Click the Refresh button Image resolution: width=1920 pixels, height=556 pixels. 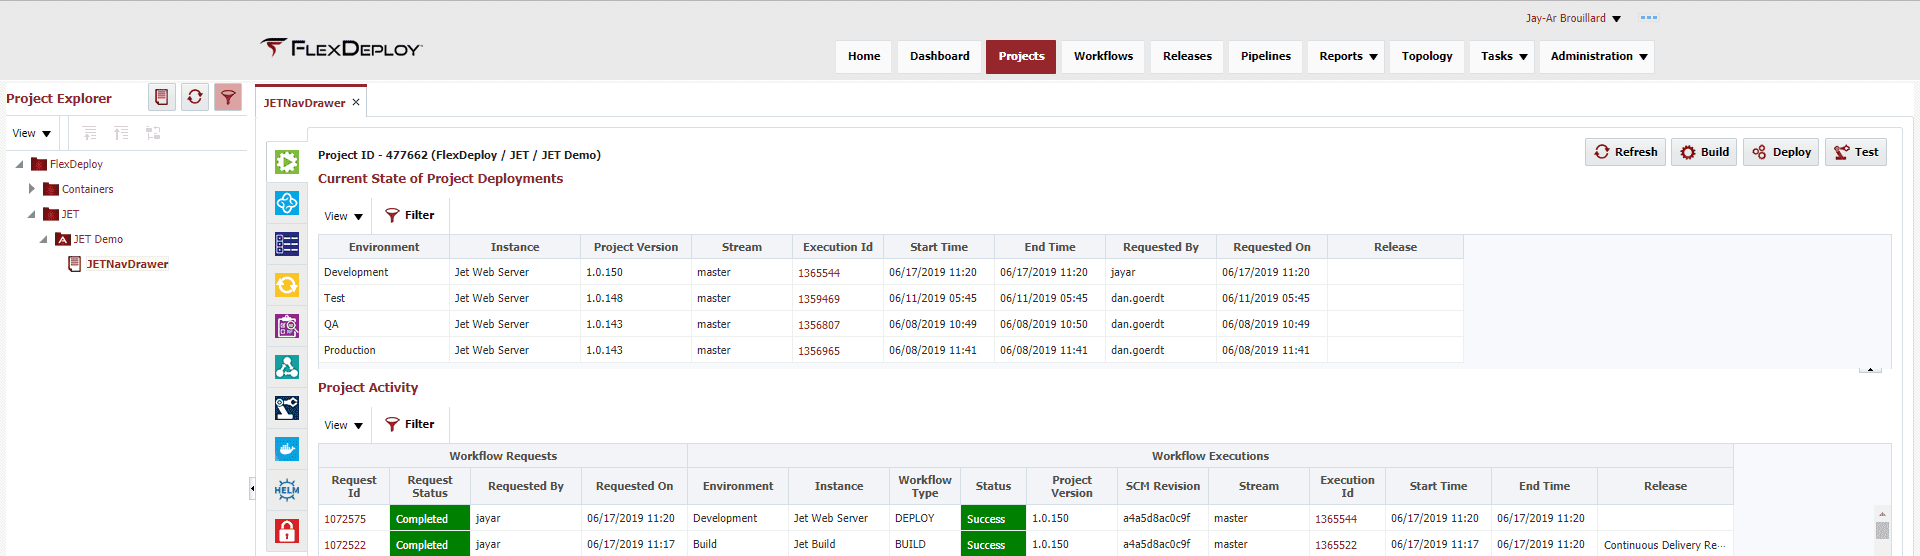coord(1626,152)
